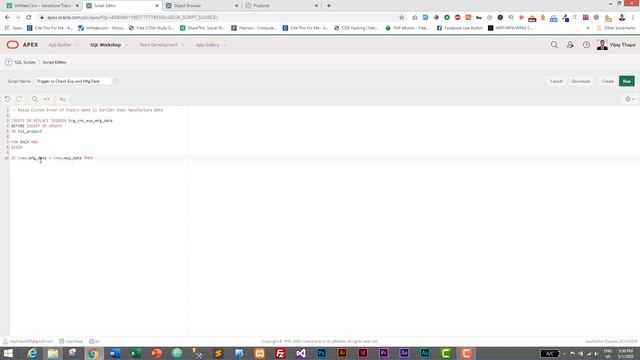Open the App Builder menu

[x=60, y=45]
